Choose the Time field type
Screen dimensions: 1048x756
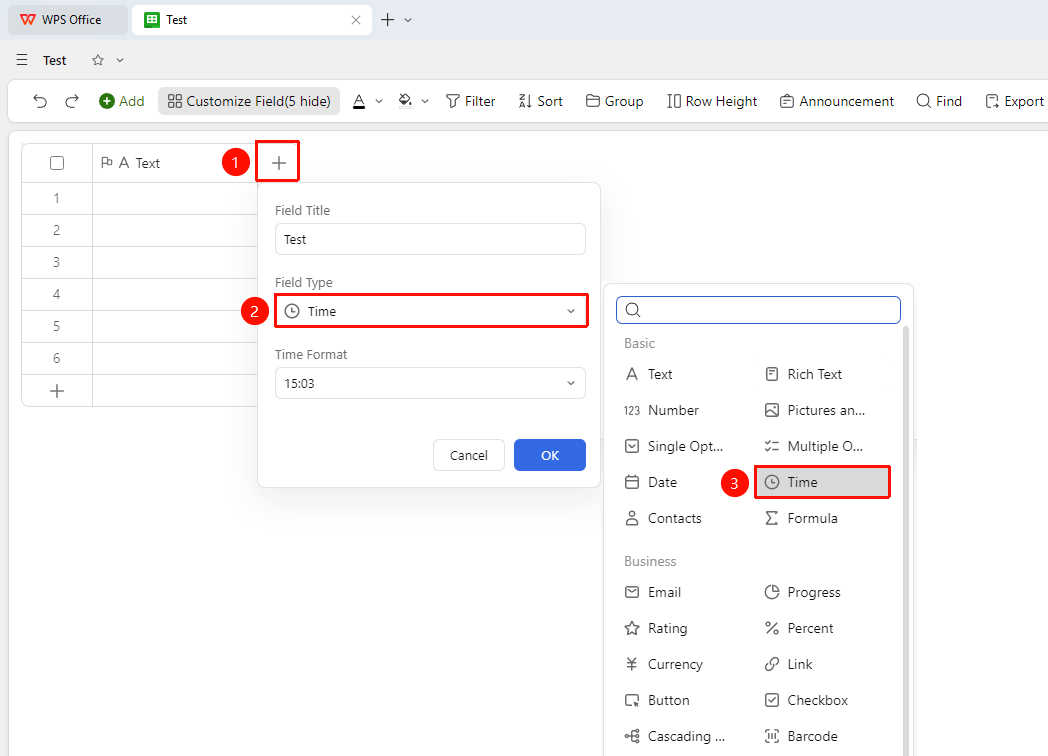[x=822, y=483]
